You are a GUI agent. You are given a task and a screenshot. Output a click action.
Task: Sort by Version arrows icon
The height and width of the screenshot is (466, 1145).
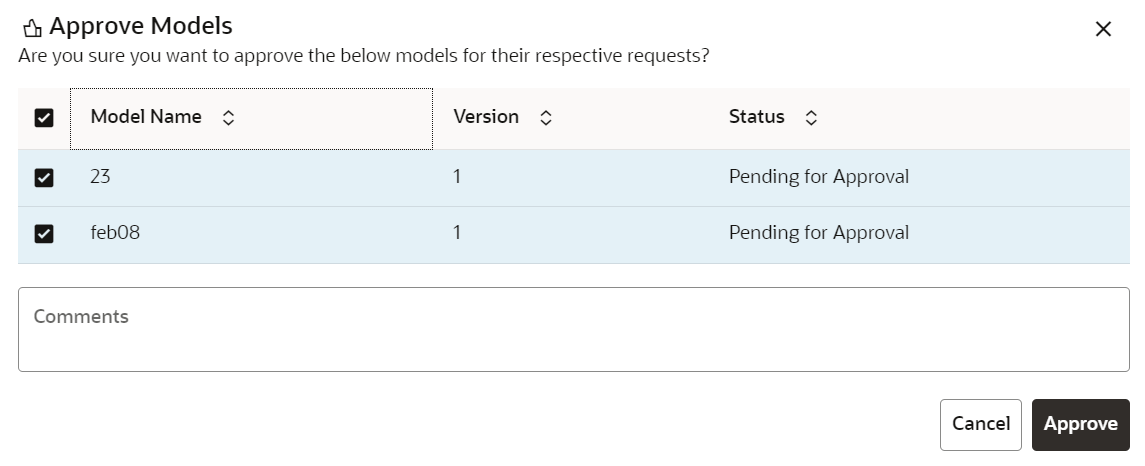click(545, 118)
